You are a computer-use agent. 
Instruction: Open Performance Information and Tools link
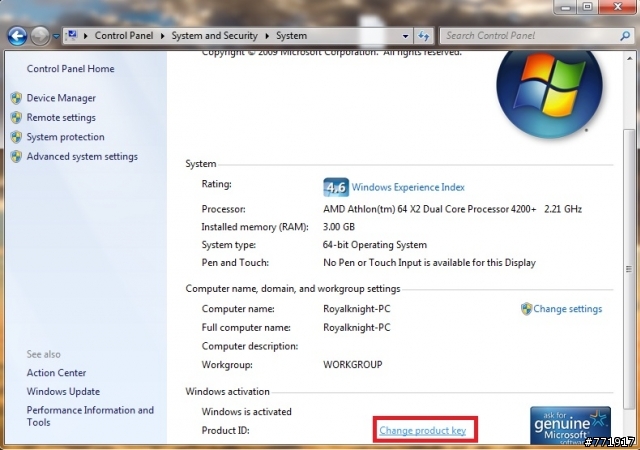tap(90, 416)
